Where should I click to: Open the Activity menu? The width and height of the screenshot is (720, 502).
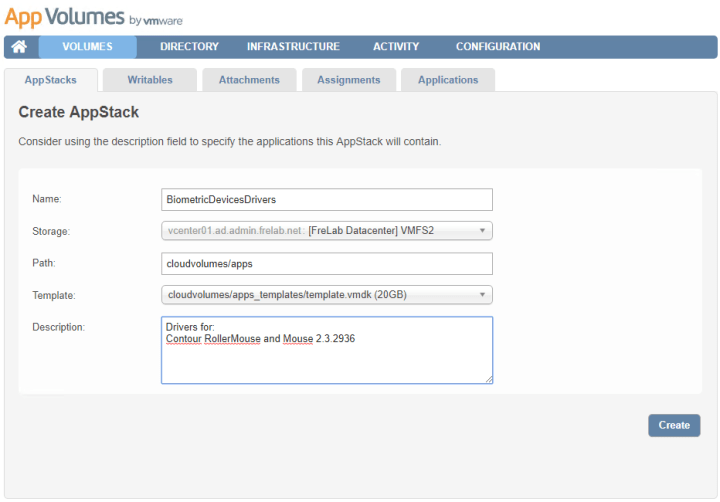pyautogui.click(x=396, y=47)
